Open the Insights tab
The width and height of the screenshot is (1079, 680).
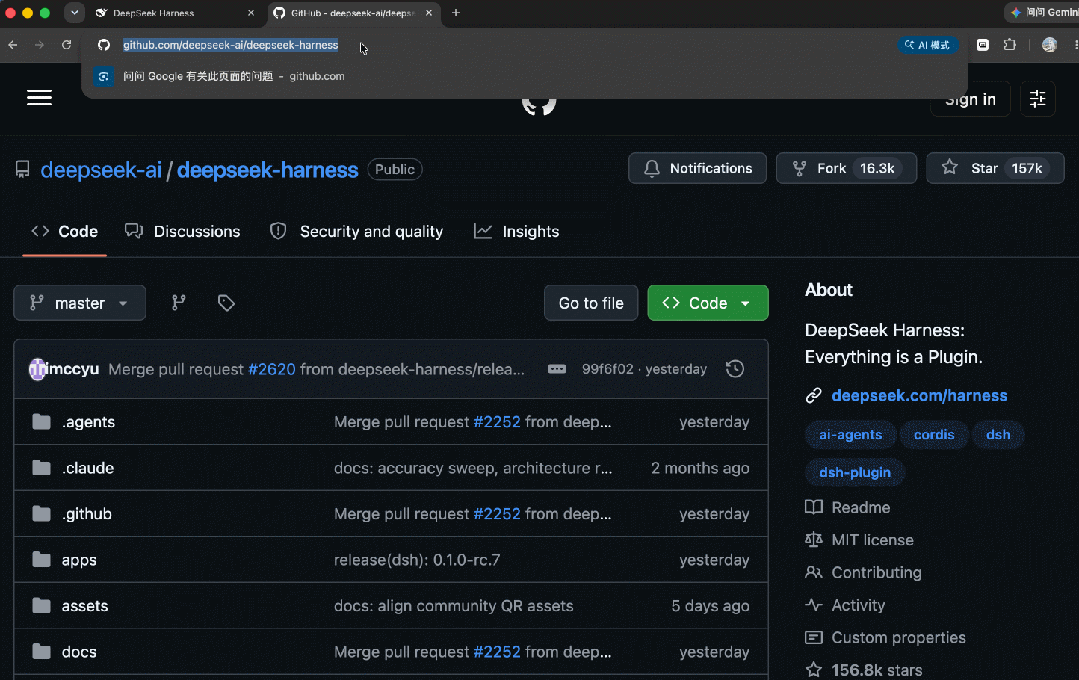click(517, 231)
